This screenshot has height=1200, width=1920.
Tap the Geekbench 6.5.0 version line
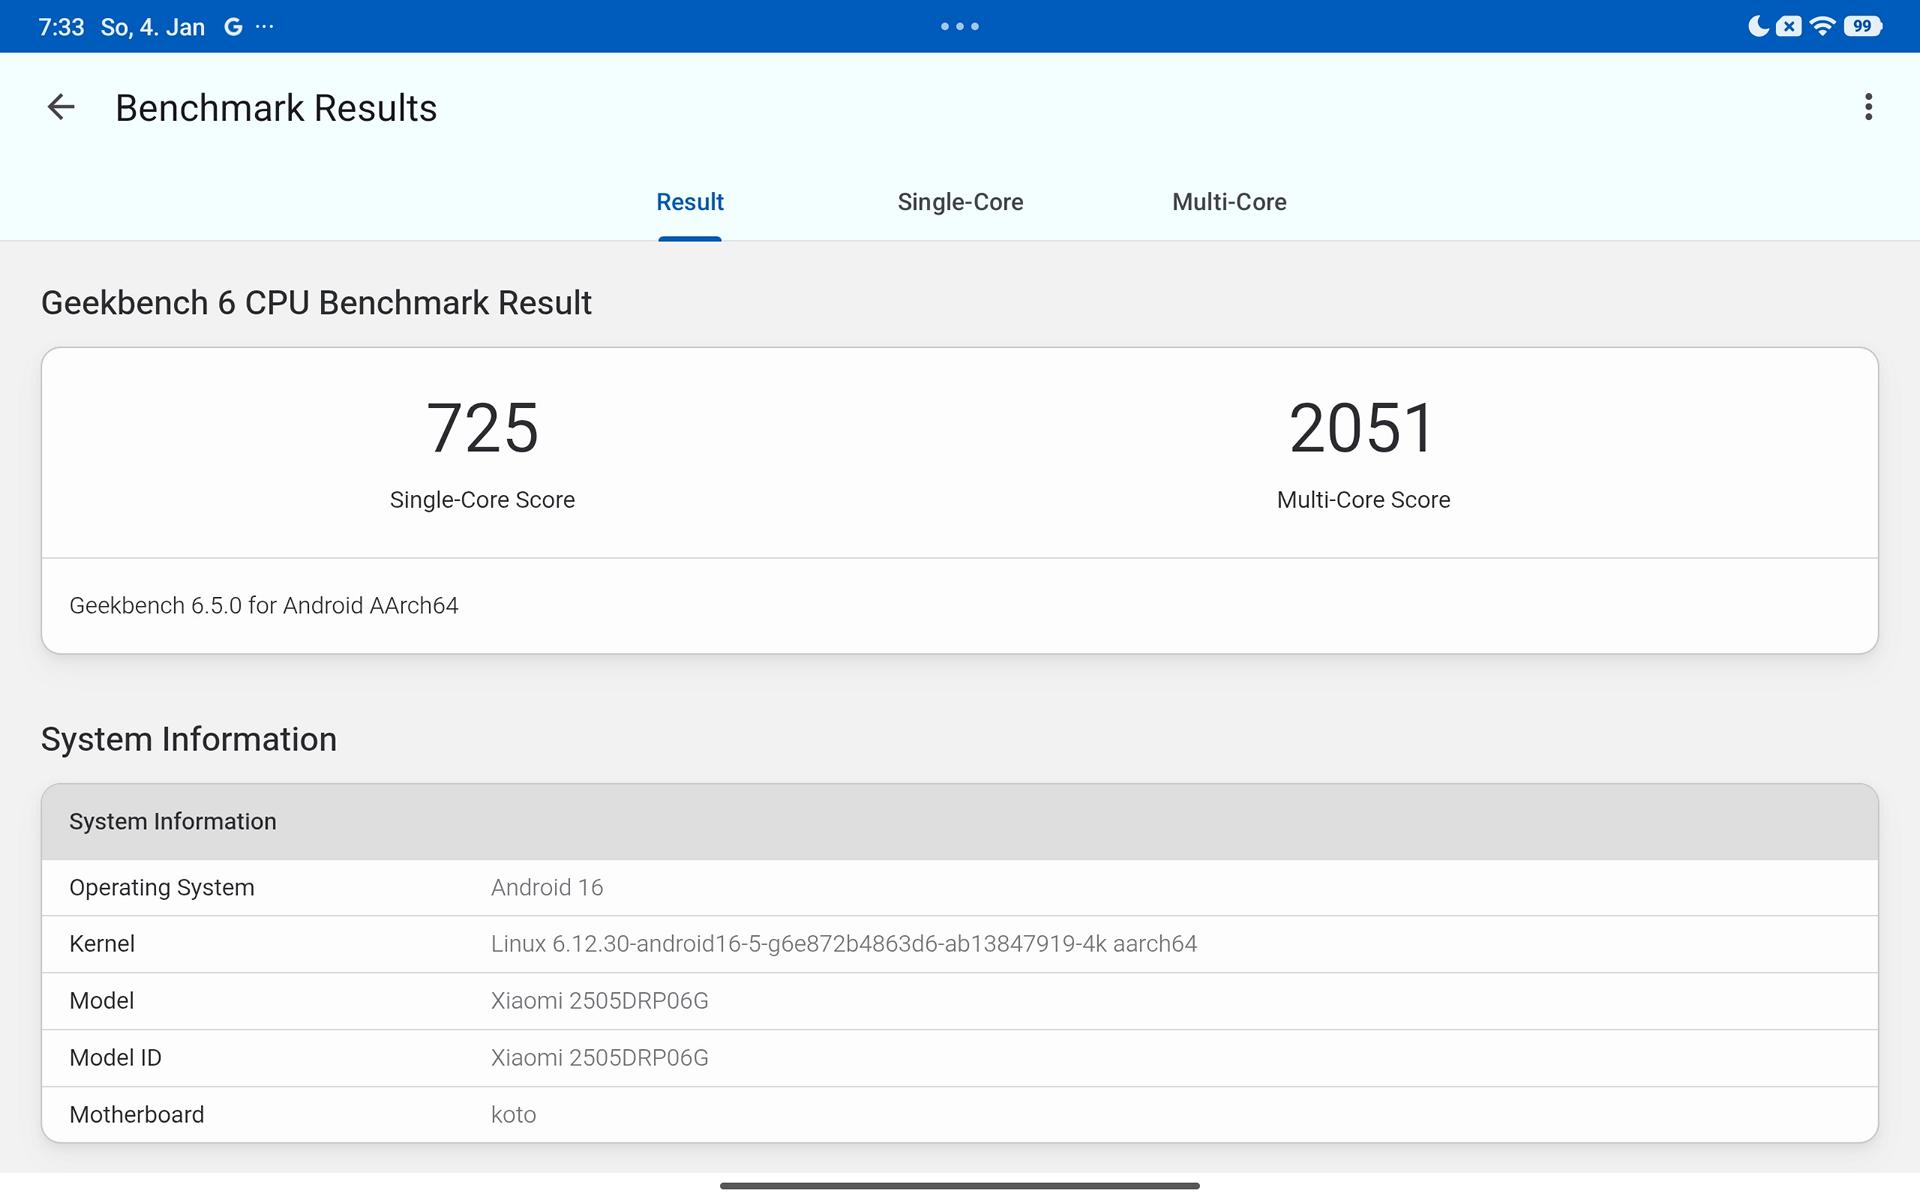click(x=264, y=606)
